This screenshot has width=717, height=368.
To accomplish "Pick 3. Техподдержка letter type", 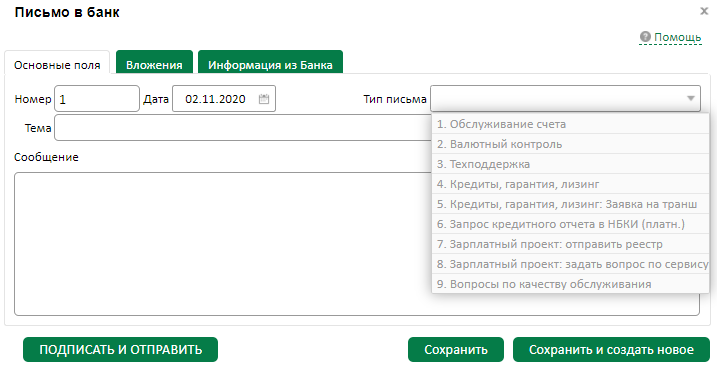I will (x=570, y=164).
